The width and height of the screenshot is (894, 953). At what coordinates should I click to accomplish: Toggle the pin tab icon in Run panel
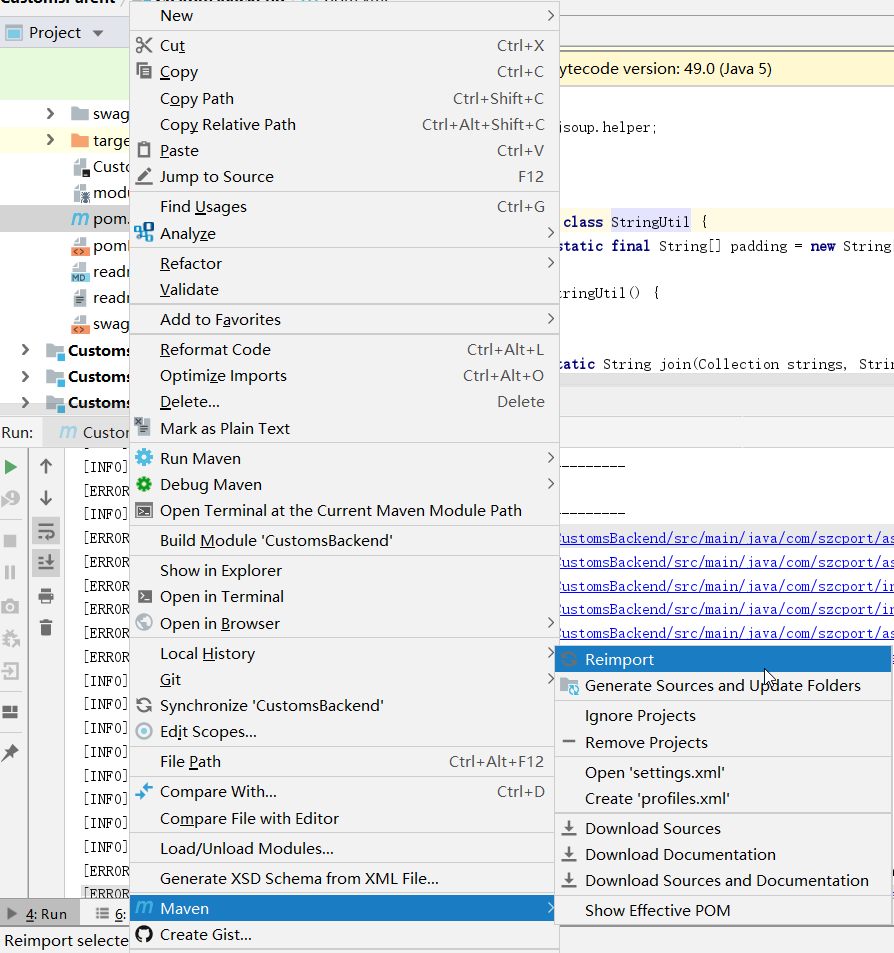(11, 753)
